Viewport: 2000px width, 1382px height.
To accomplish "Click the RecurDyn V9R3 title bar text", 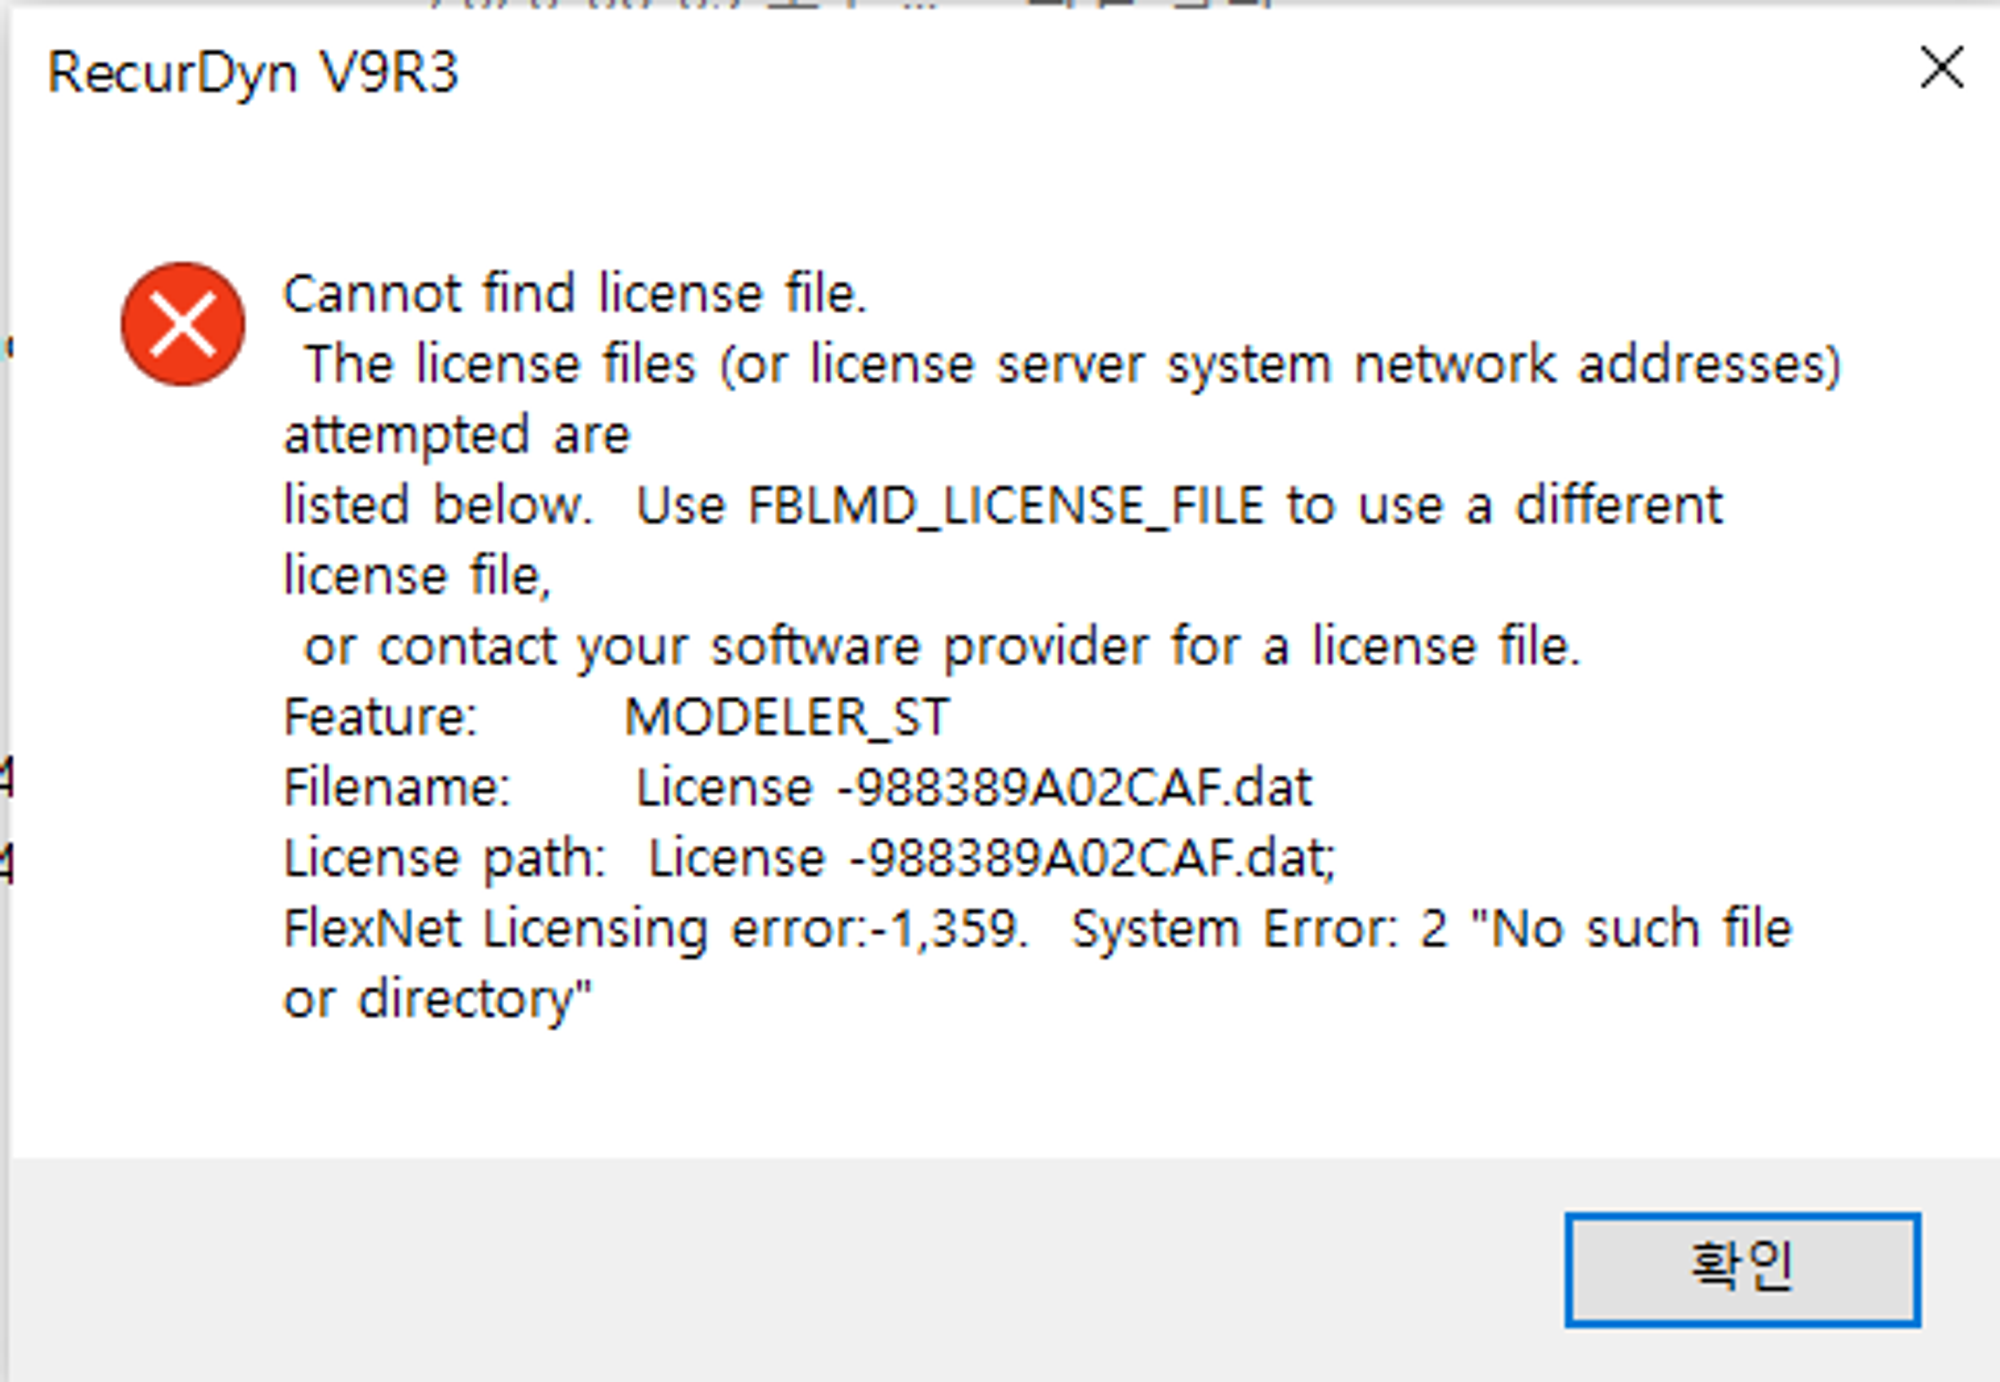I will pyautogui.click(x=253, y=74).
